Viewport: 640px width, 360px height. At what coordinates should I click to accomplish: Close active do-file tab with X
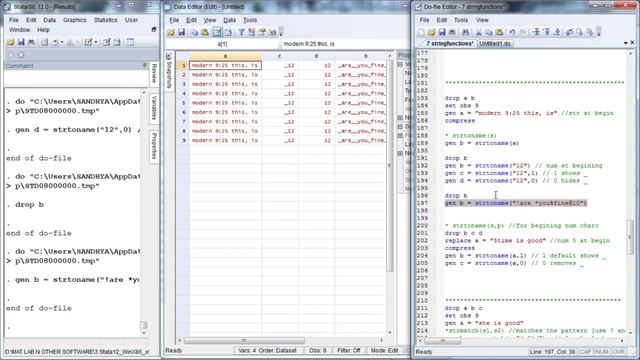click(x=633, y=42)
